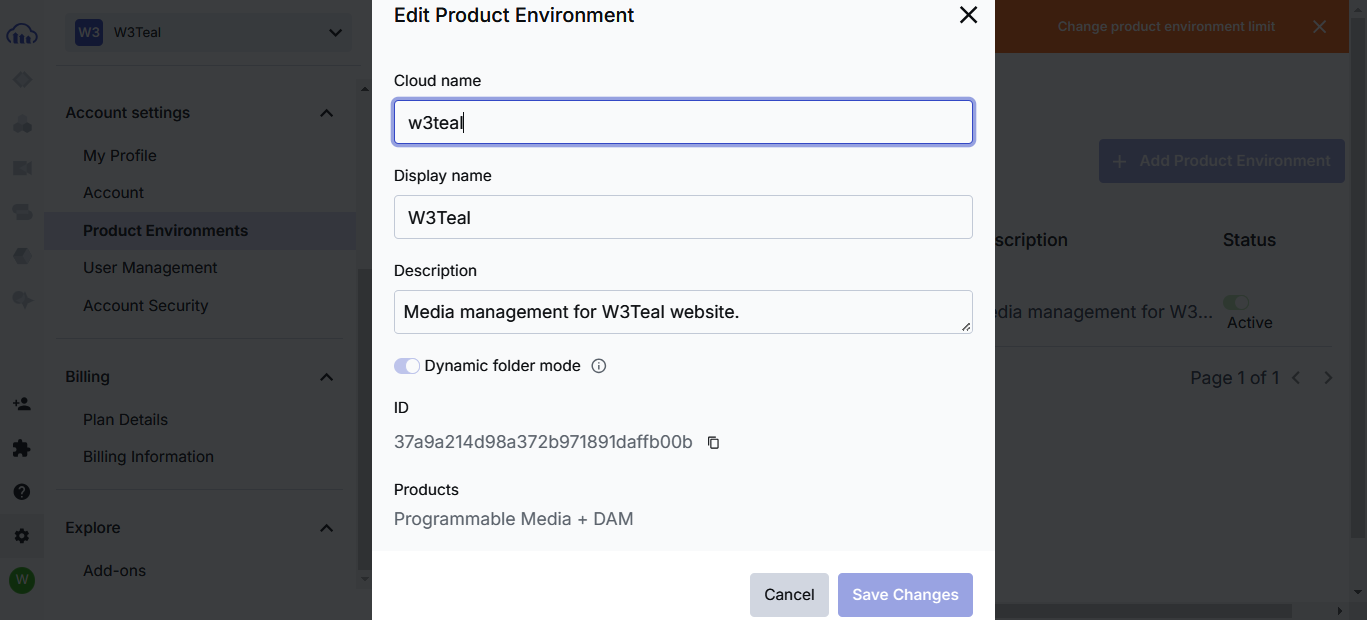
Task: Click the sidebar vertical scrollbar
Action: click(364, 420)
